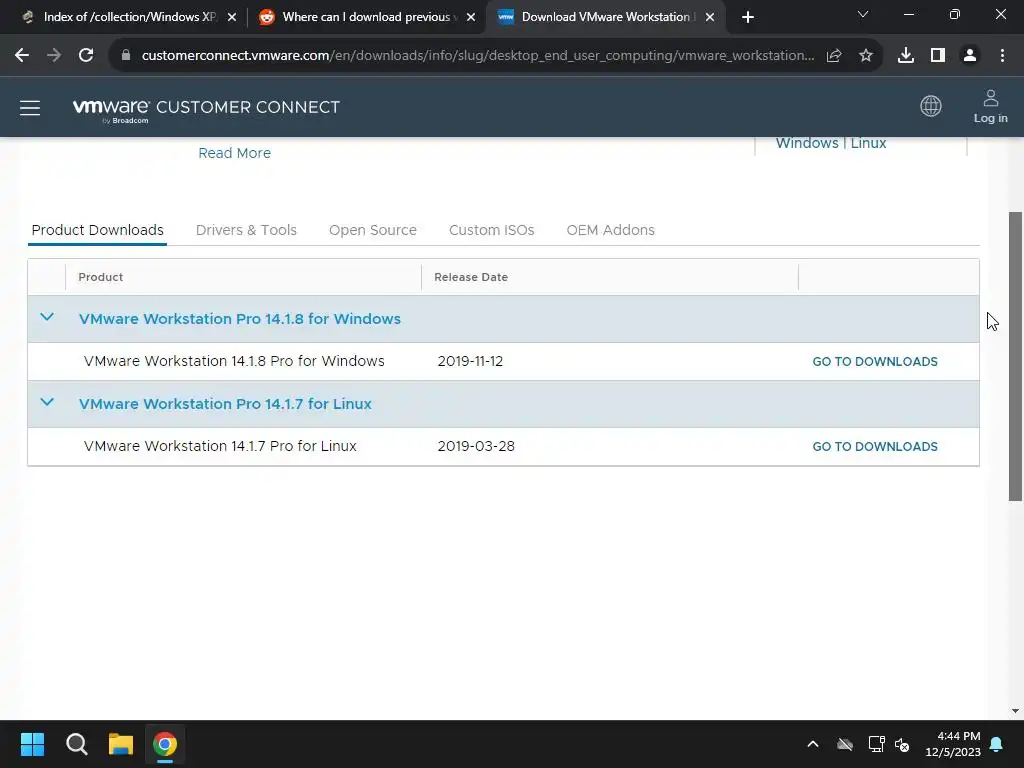Click the 2019-11-12 release date cell
Viewport: 1024px width, 768px height.
(x=470, y=361)
